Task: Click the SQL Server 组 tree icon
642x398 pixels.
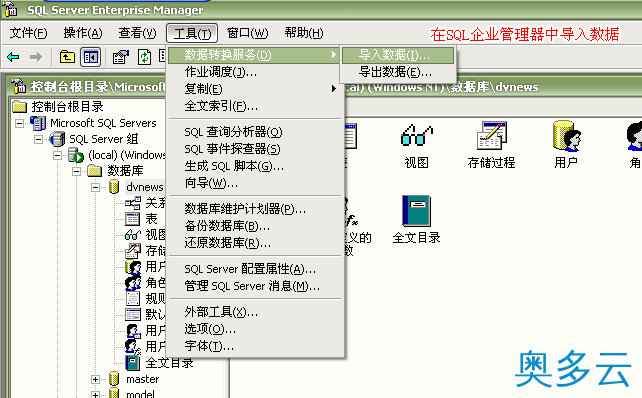Action: point(57,139)
